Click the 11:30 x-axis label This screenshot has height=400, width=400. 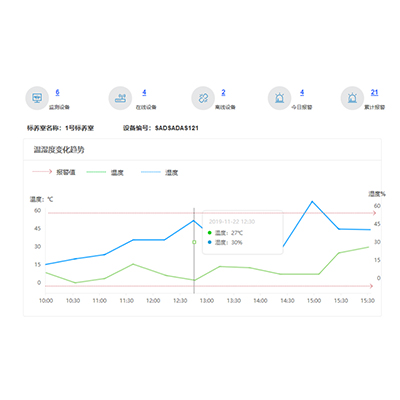pos(126,301)
